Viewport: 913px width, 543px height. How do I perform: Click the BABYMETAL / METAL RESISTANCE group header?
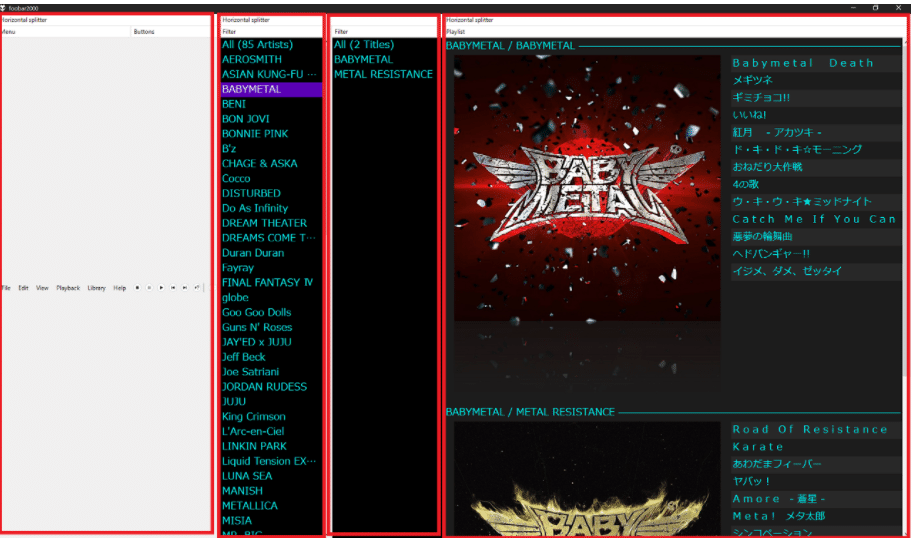(673, 412)
